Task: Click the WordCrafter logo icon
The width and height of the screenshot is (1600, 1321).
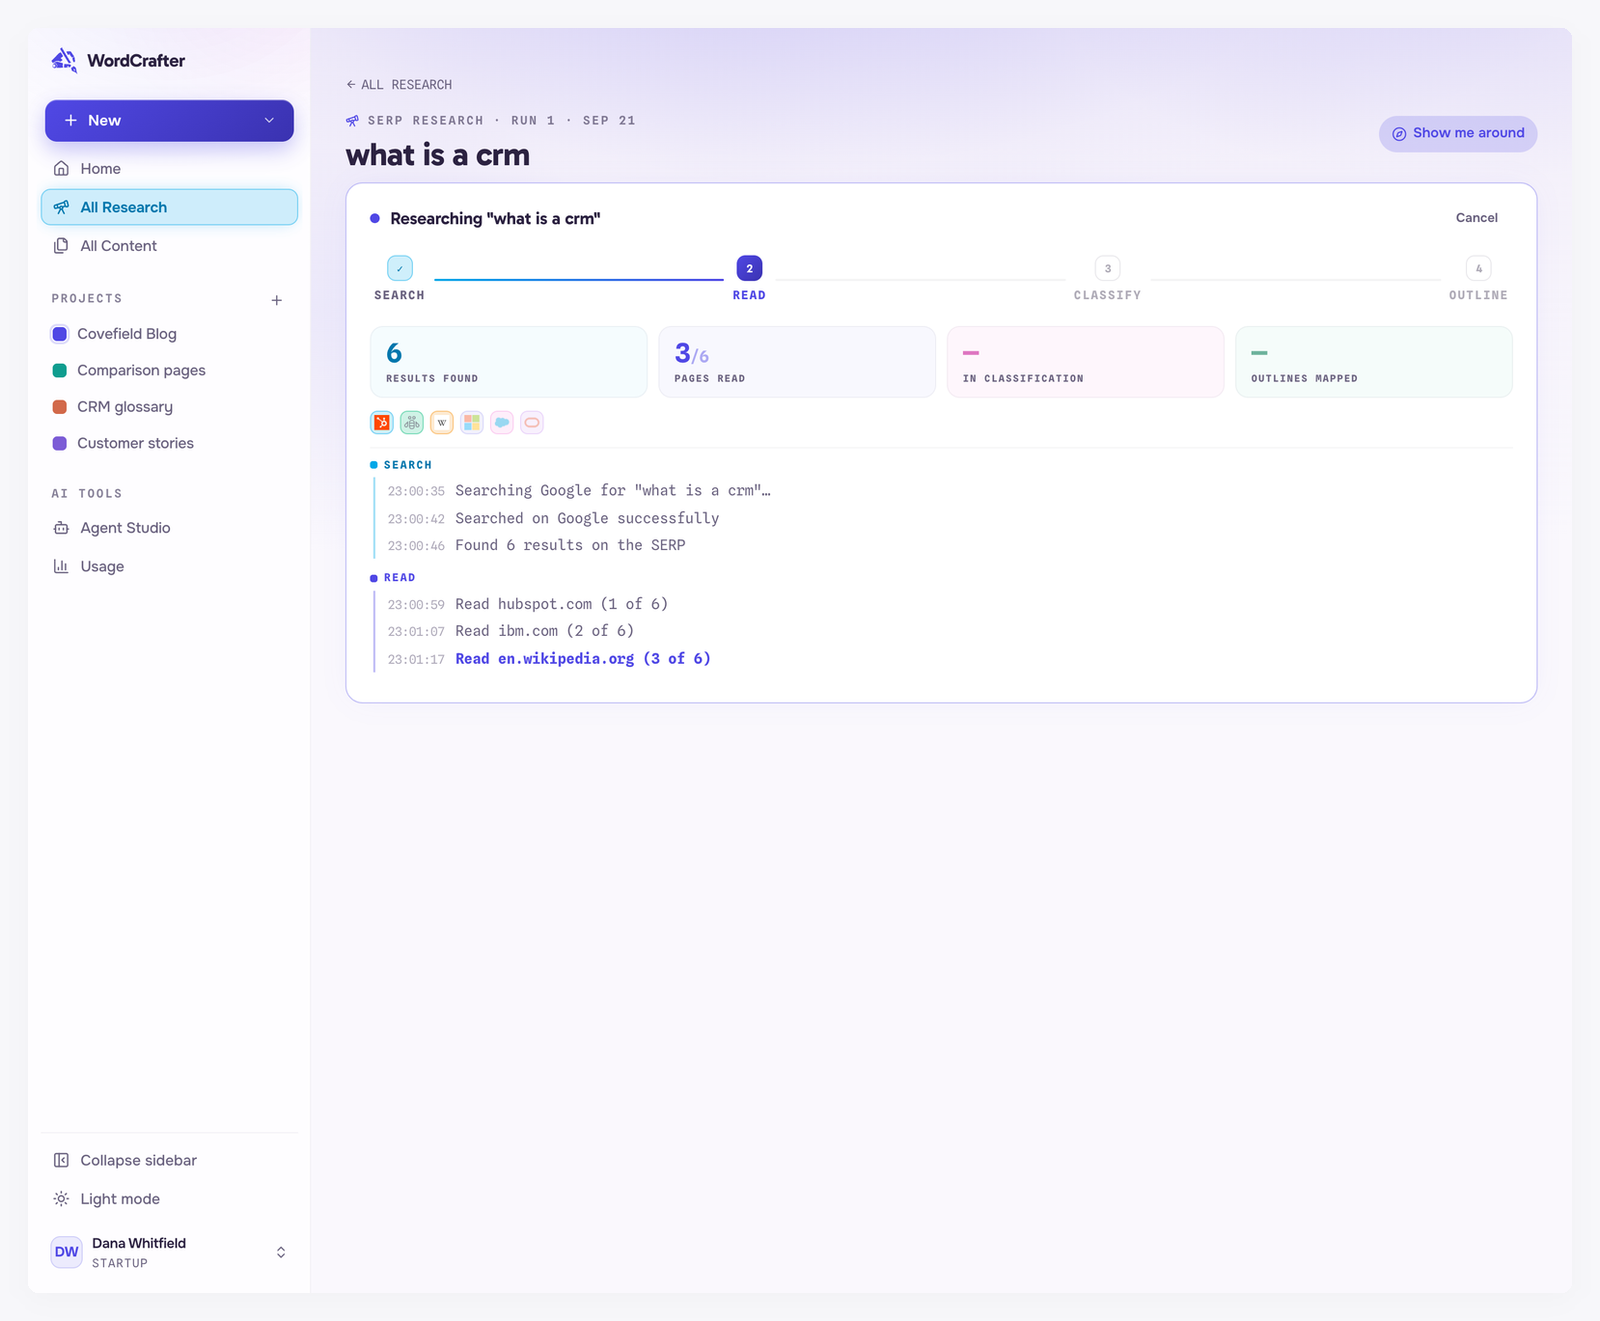Action: 64,60
